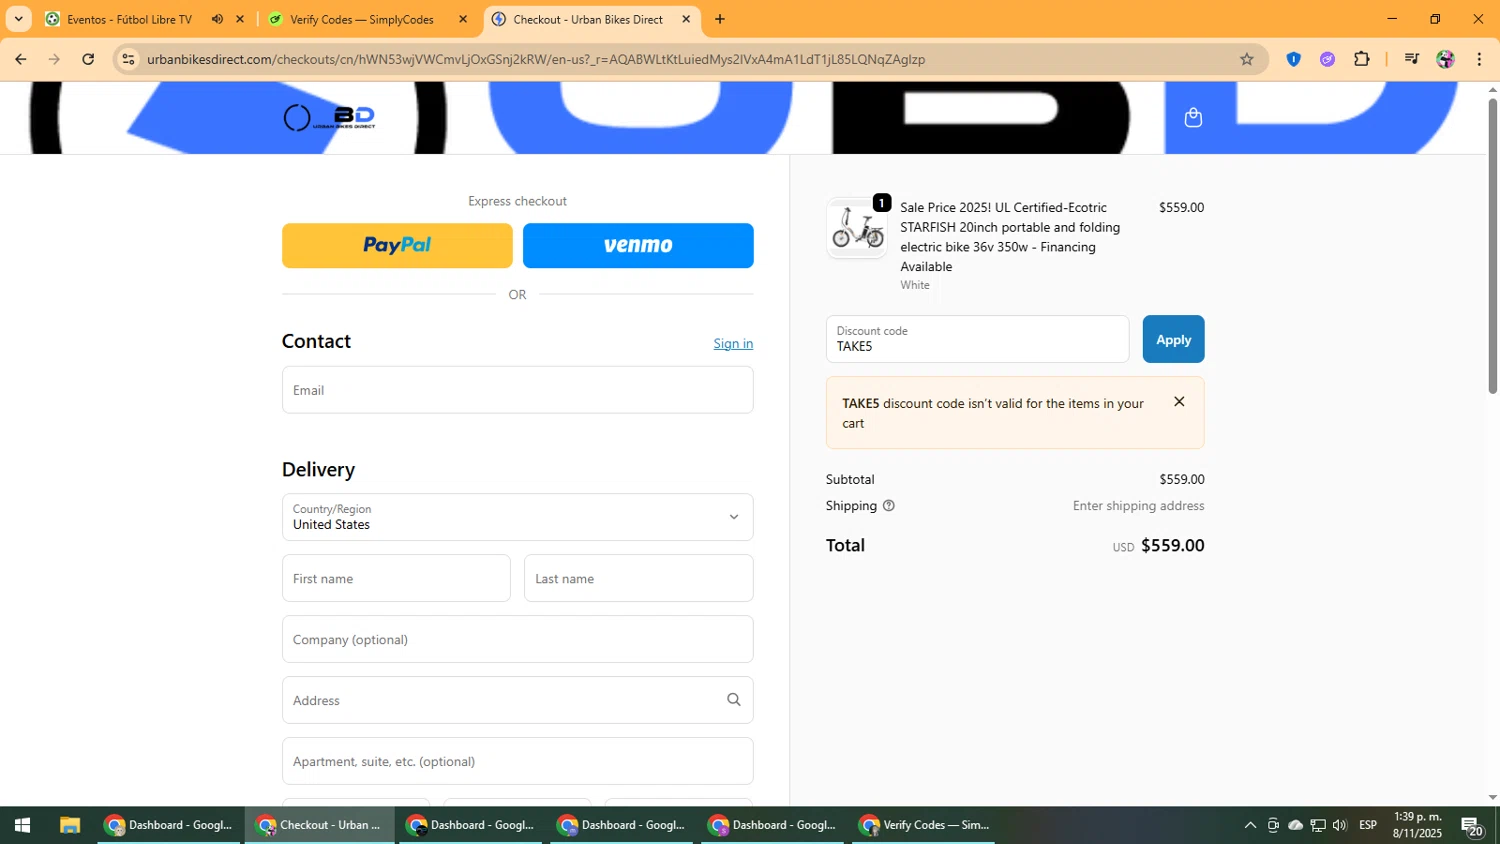1500x844 pixels.
Task: Open the first Dashboard Google taskbar window
Action: (x=170, y=825)
